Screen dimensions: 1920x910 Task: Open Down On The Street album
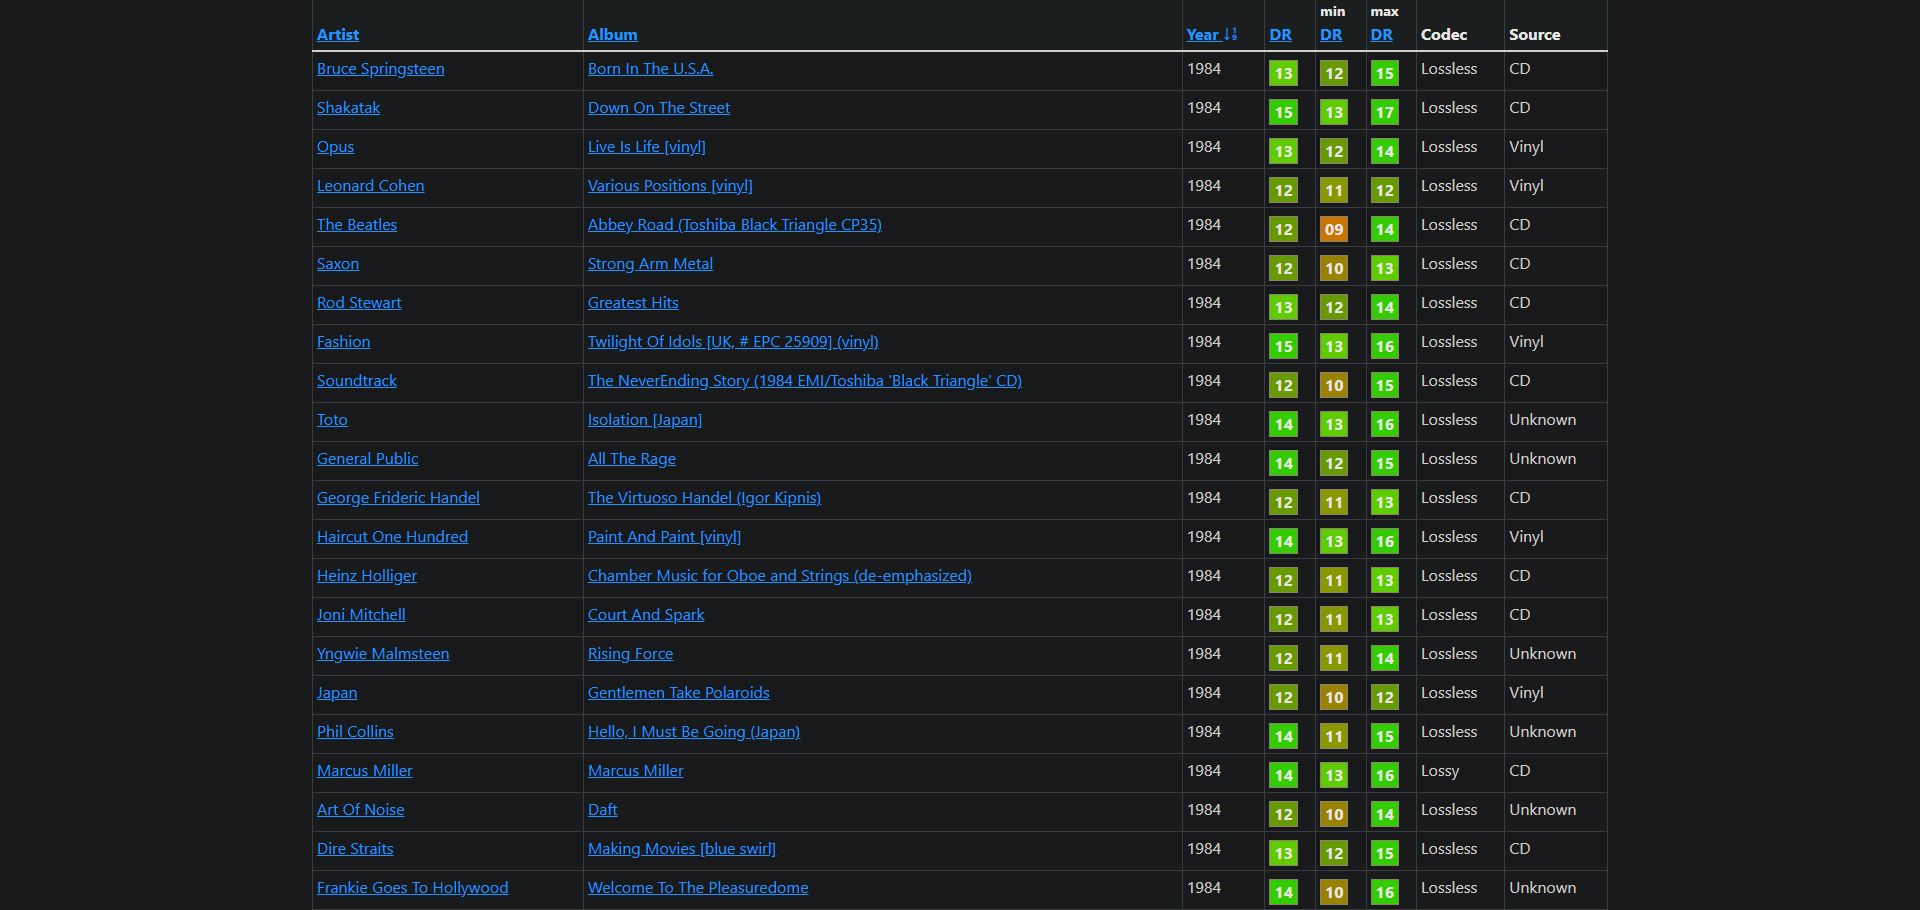click(659, 108)
